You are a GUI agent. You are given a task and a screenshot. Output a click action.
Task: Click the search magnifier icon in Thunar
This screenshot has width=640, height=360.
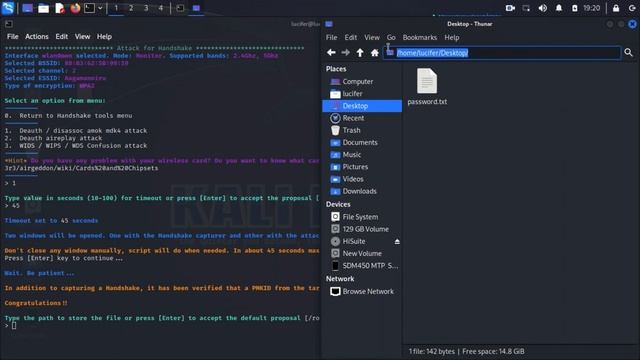pyautogui.click(x=629, y=53)
